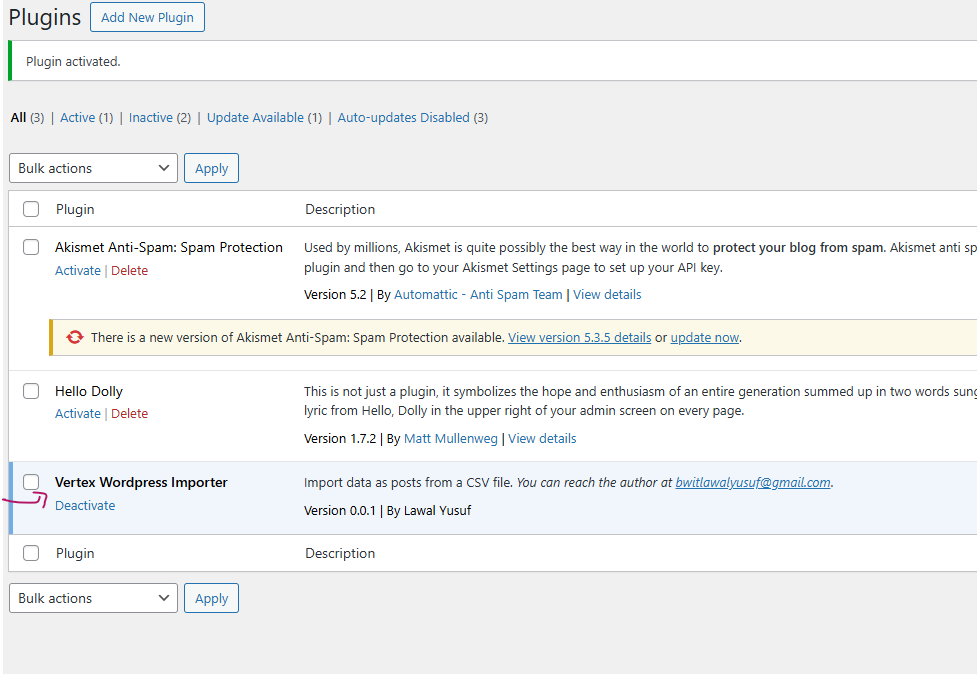Open the bottom Bulk actions dropdown

[93, 598]
